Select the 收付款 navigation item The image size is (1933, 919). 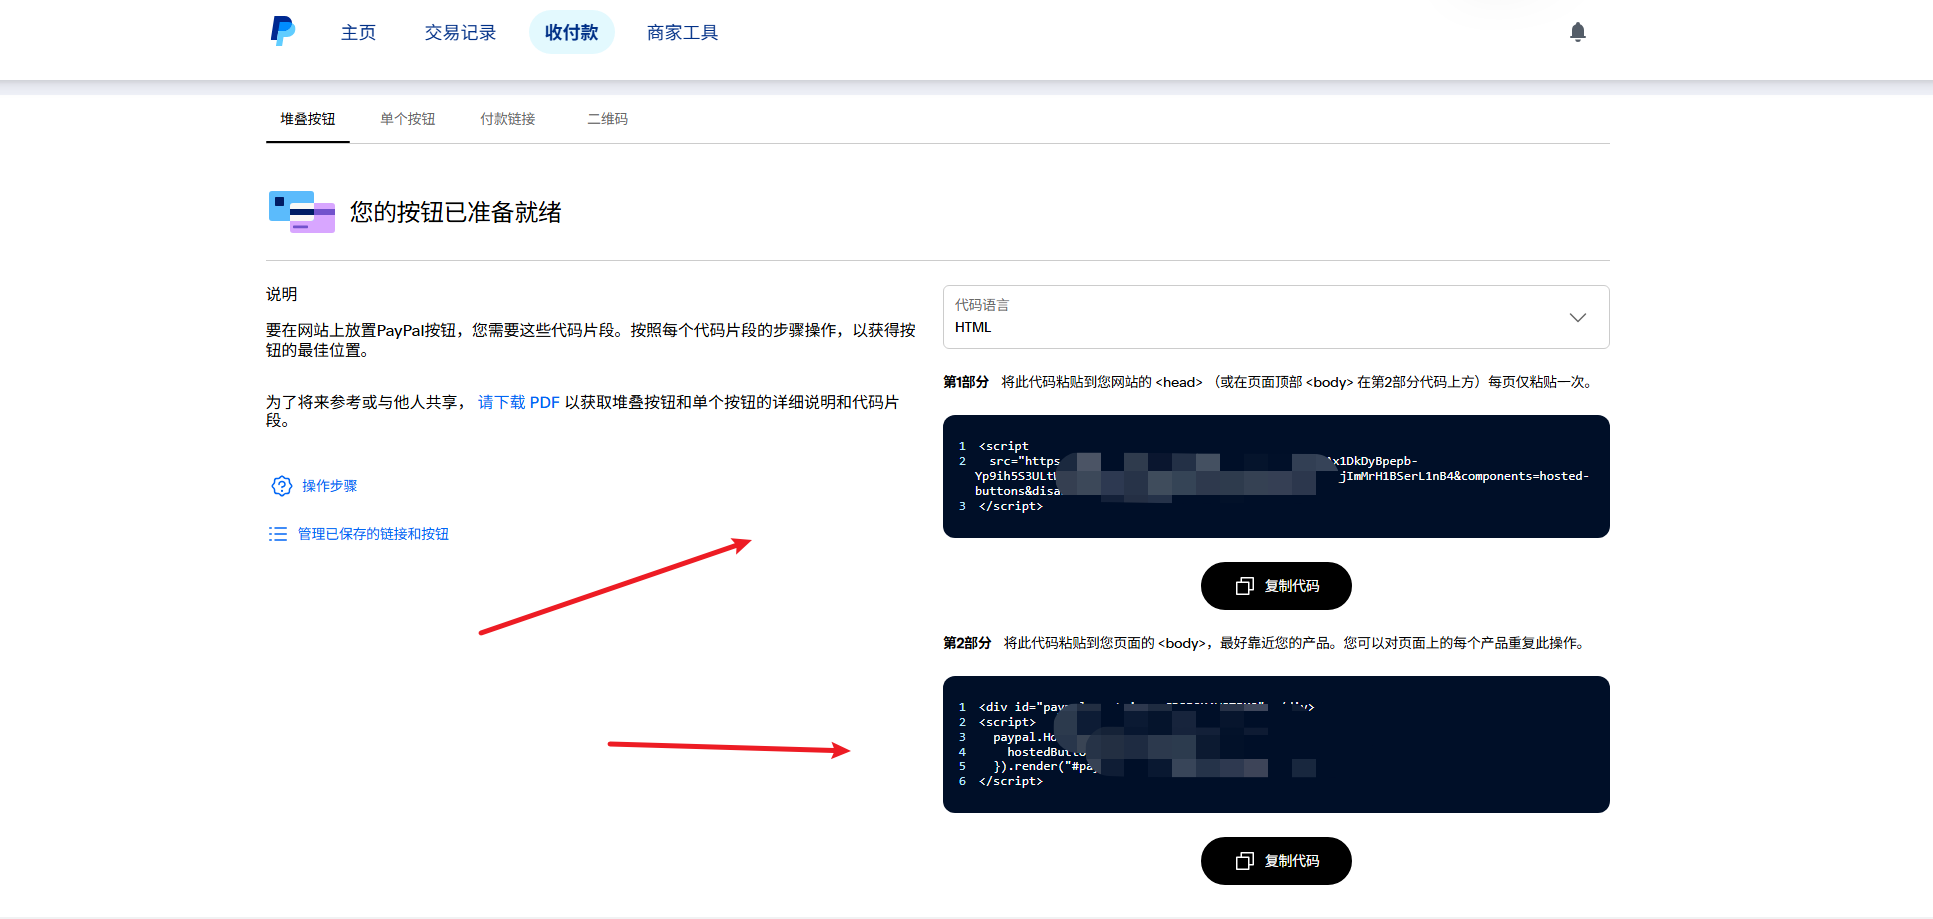(571, 32)
